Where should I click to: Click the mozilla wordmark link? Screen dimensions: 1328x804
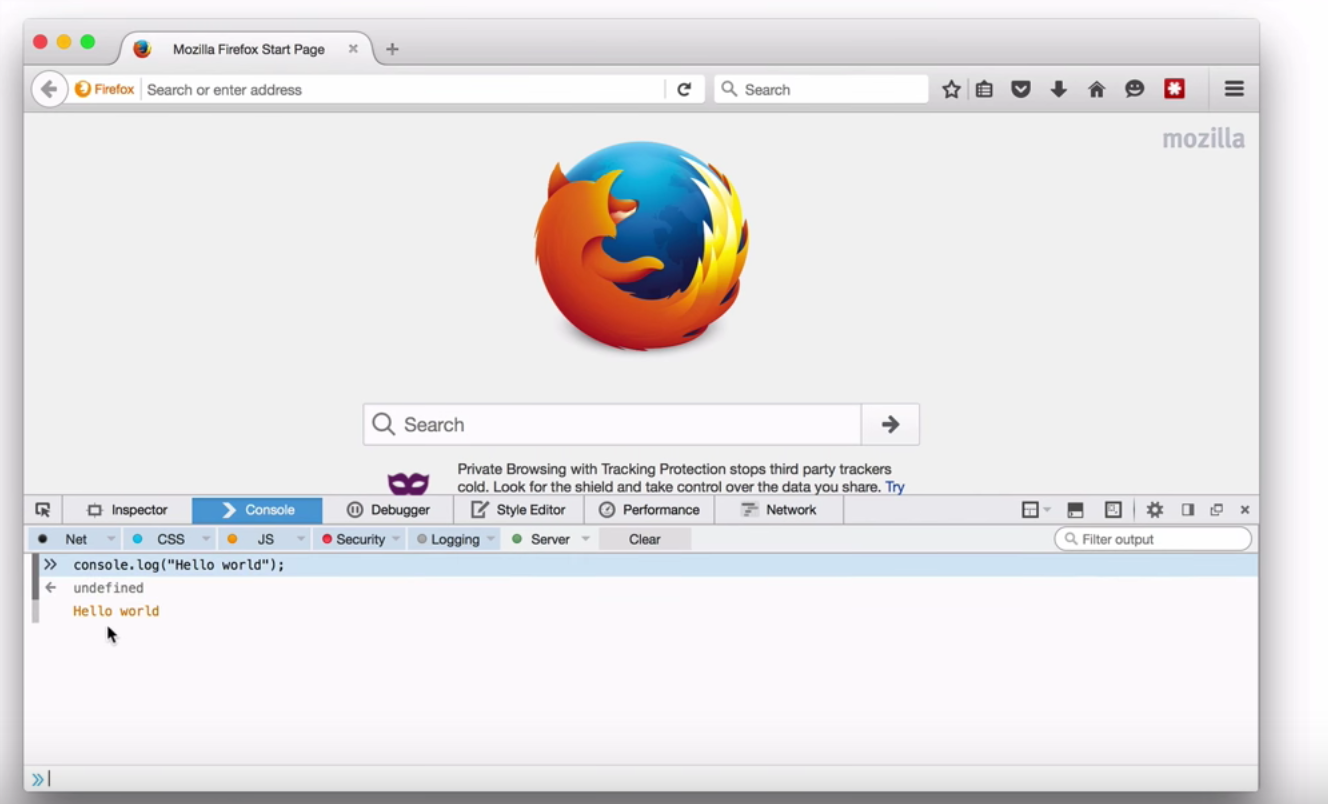tap(1203, 138)
